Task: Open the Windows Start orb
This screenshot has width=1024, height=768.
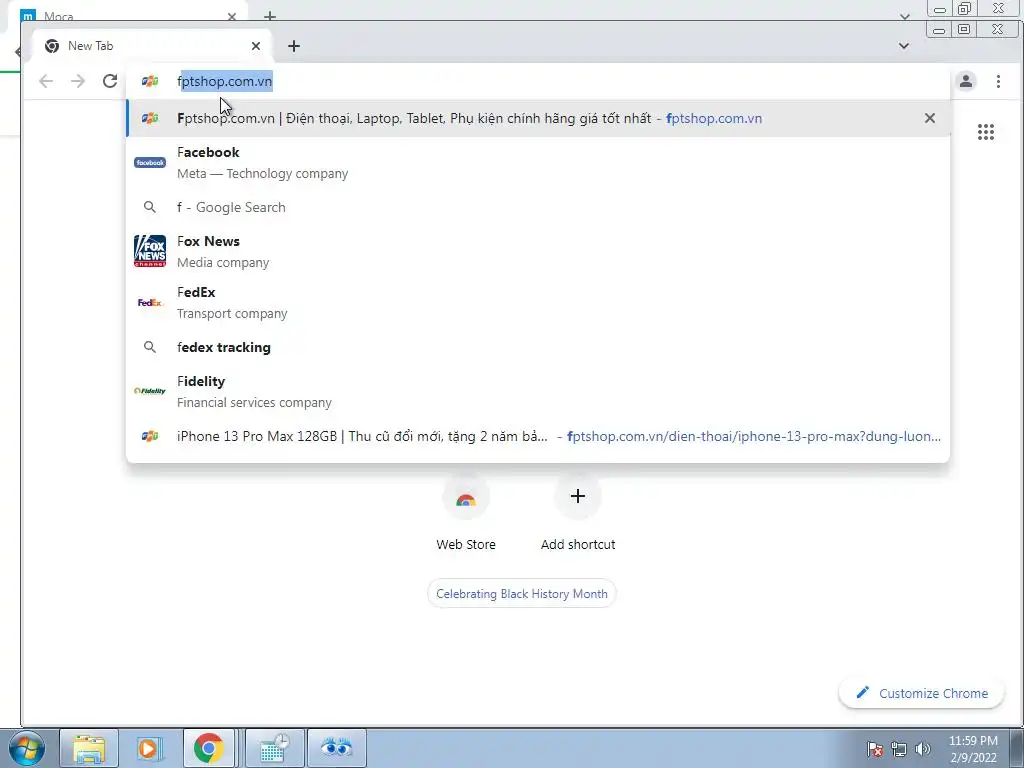Action: (x=26, y=748)
